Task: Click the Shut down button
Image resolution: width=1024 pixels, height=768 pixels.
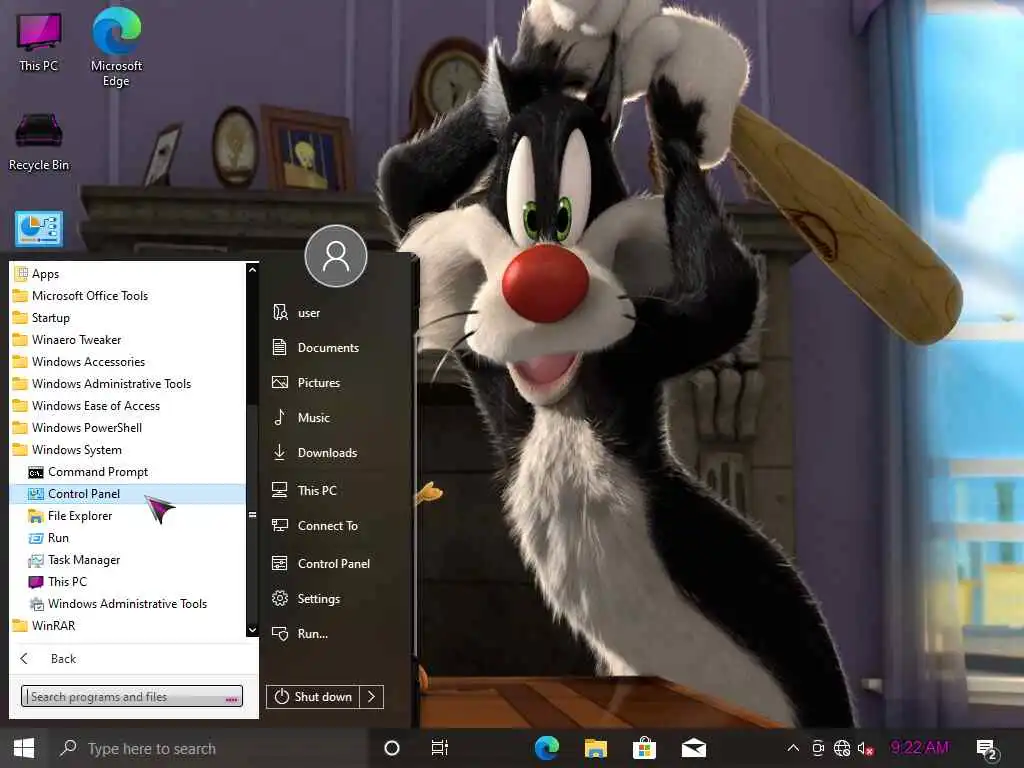Action: (x=312, y=697)
